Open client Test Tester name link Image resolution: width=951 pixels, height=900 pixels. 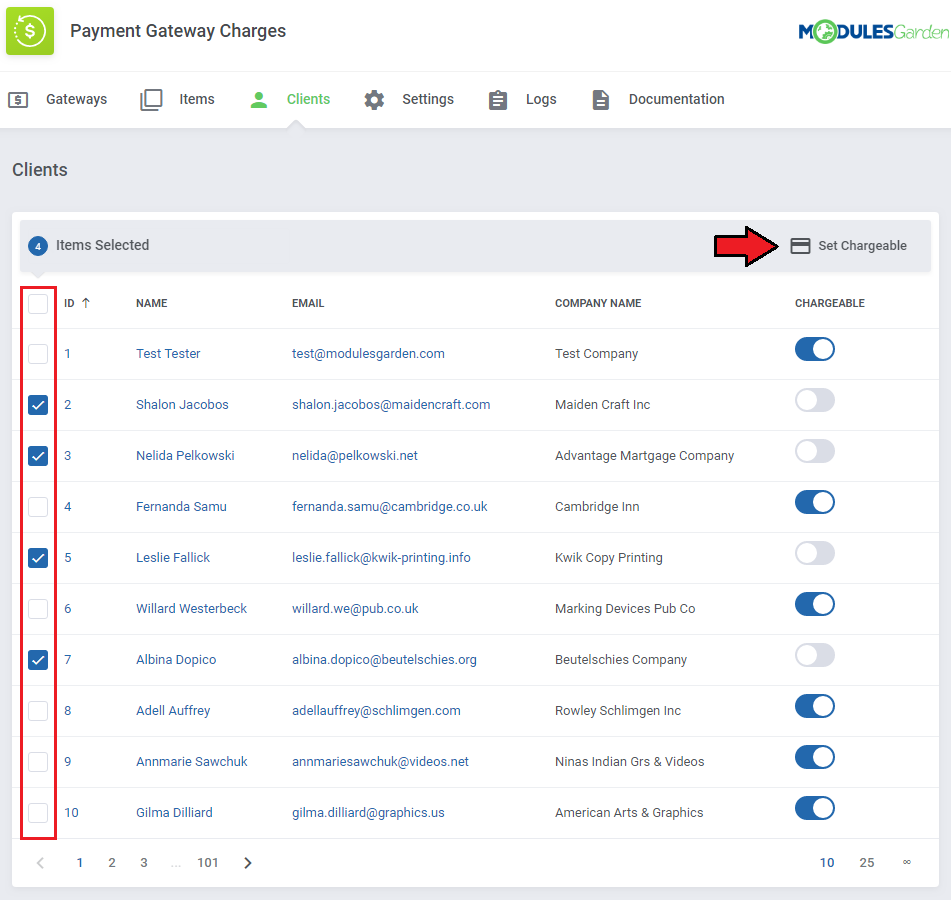[168, 354]
